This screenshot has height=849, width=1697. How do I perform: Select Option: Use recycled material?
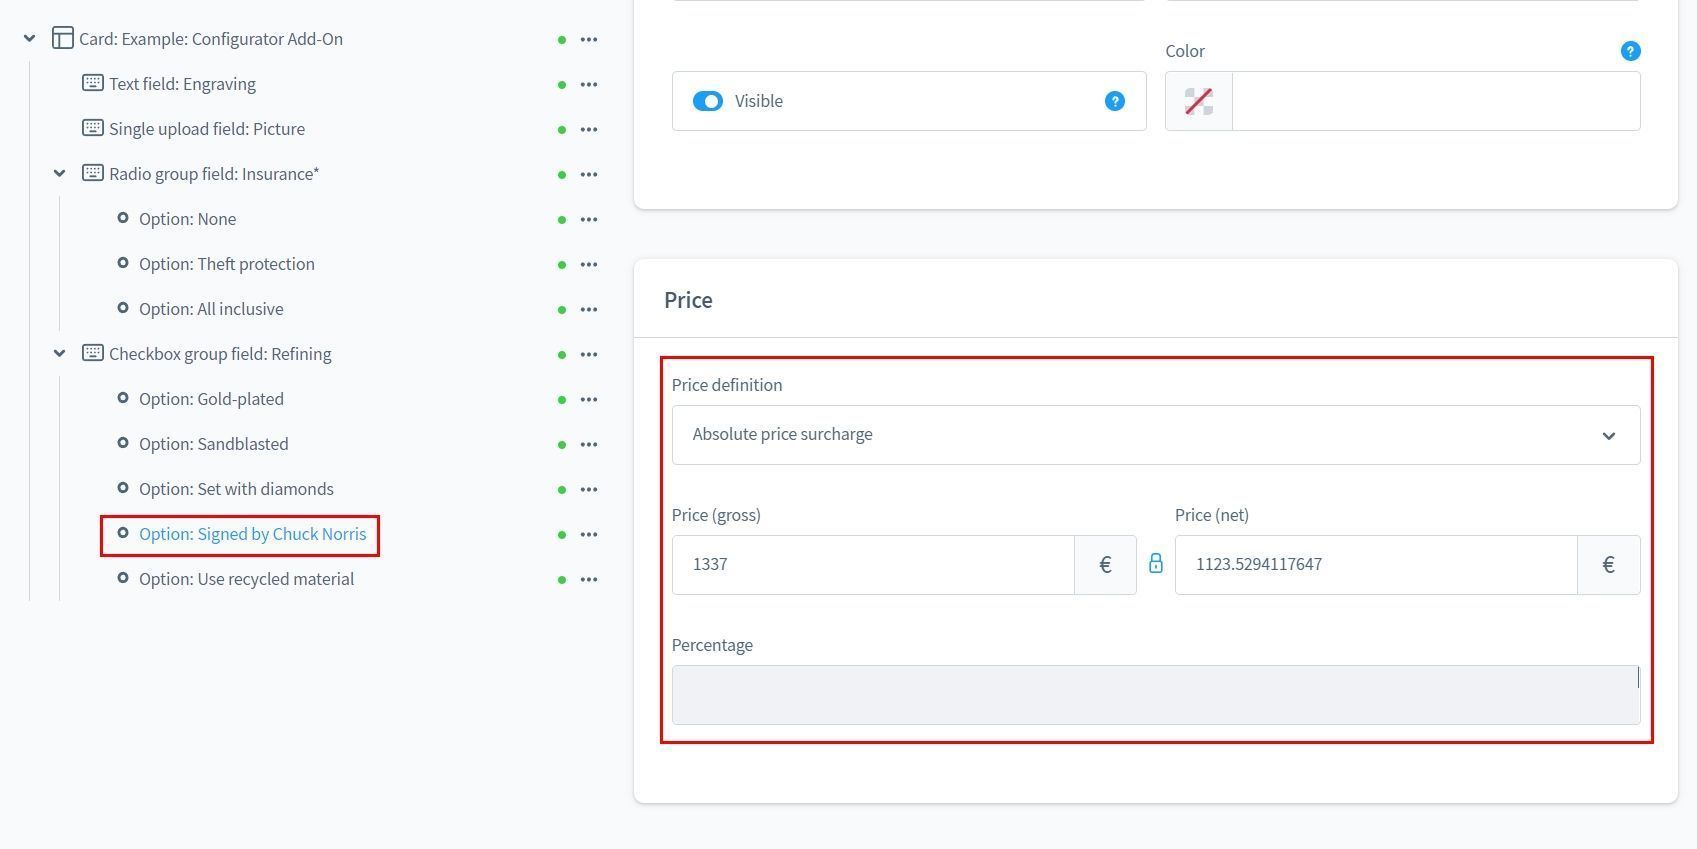246,579
